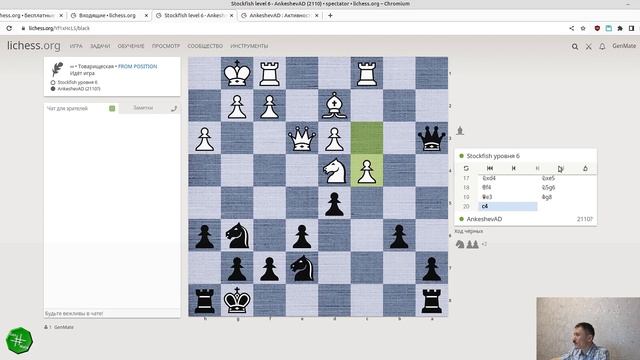Click the white king on g1

[x=237, y=73]
